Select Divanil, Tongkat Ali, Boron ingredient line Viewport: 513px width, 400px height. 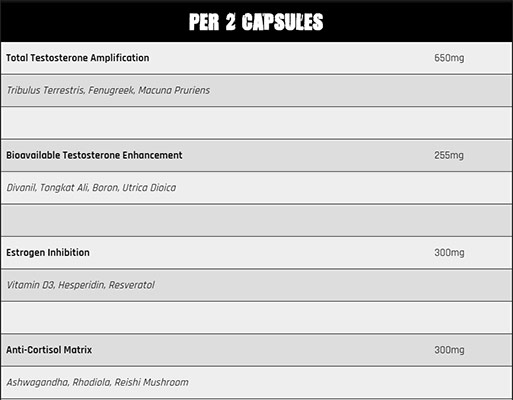pos(91,188)
